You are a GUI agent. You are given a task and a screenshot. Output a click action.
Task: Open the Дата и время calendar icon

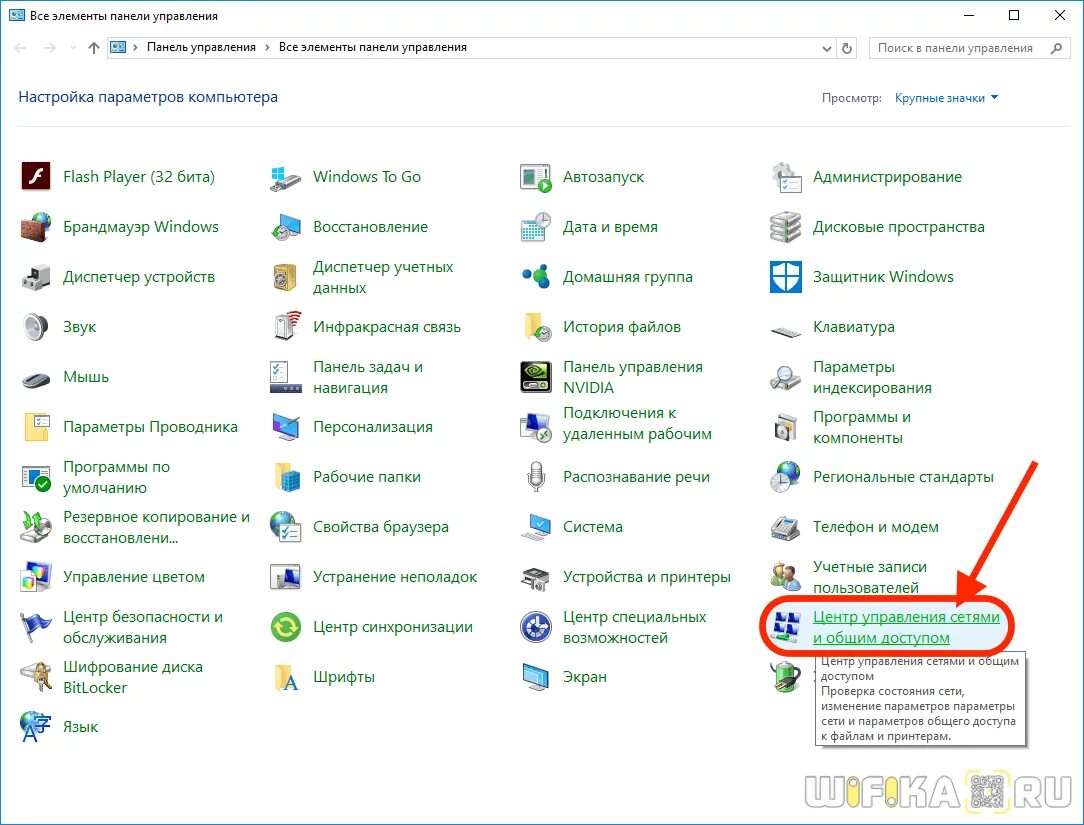click(536, 227)
